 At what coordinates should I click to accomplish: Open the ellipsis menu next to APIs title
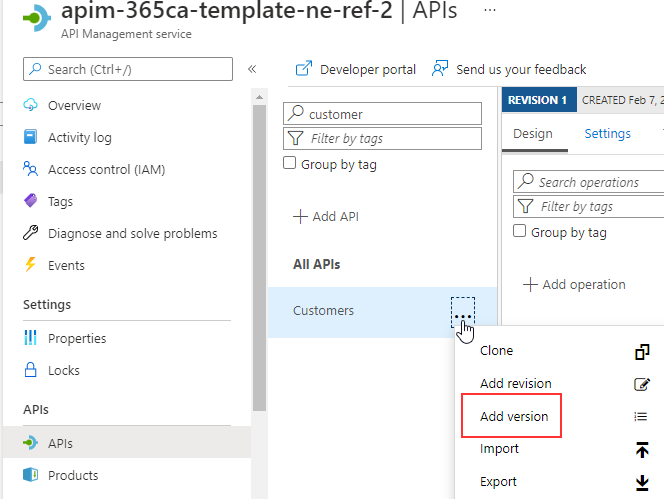[x=490, y=10]
